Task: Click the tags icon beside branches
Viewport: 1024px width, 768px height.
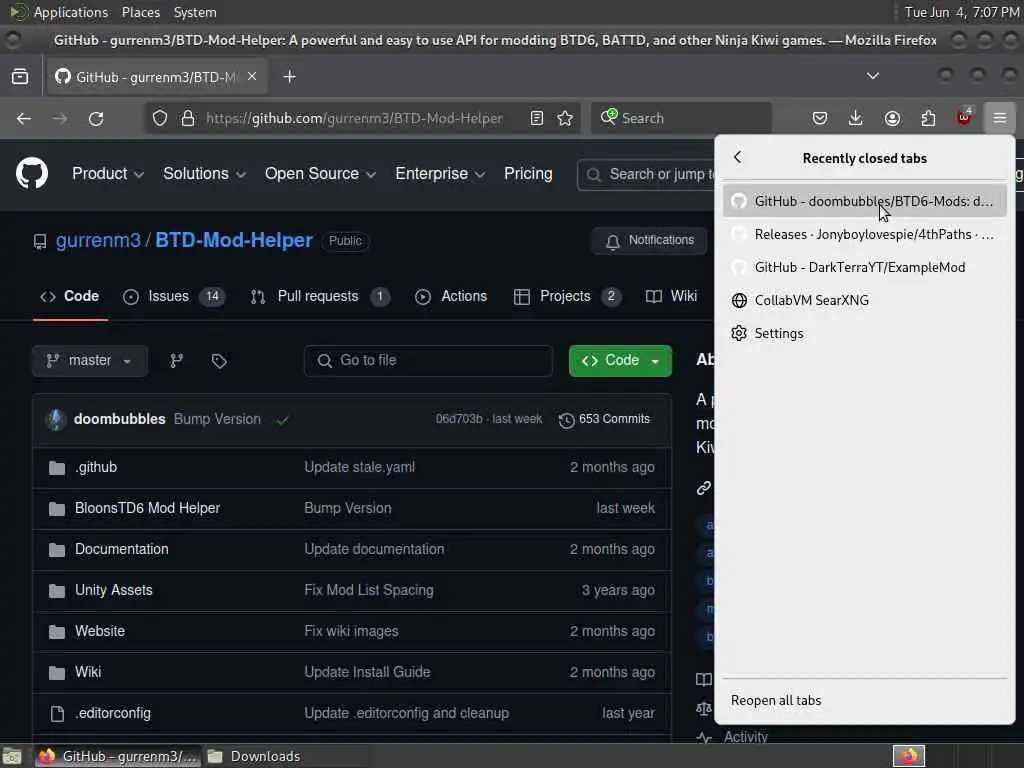Action: tap(219, 360)
